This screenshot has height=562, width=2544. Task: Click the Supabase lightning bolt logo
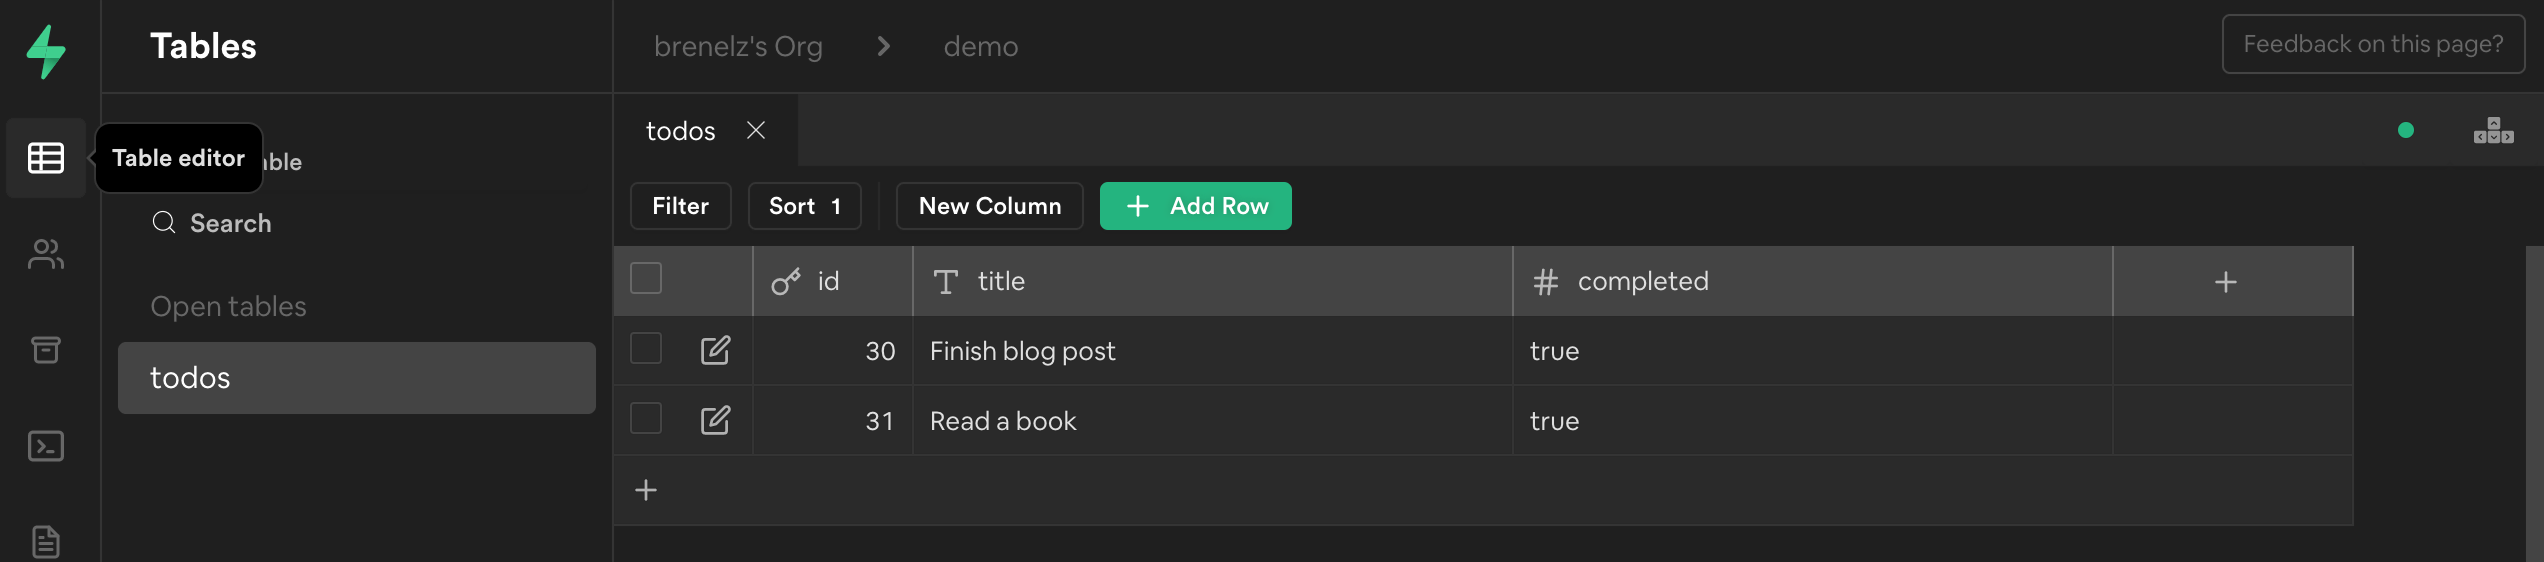[x=46, y=50]
